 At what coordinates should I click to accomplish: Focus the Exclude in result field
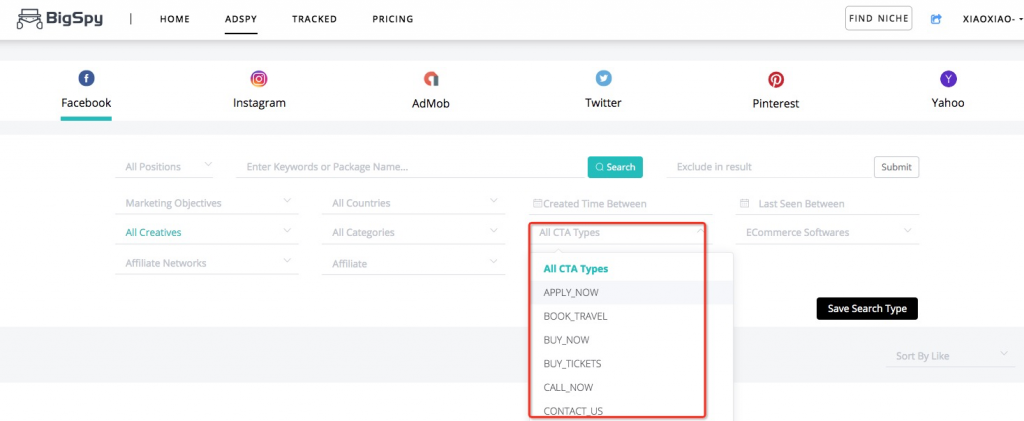point(768,167)
